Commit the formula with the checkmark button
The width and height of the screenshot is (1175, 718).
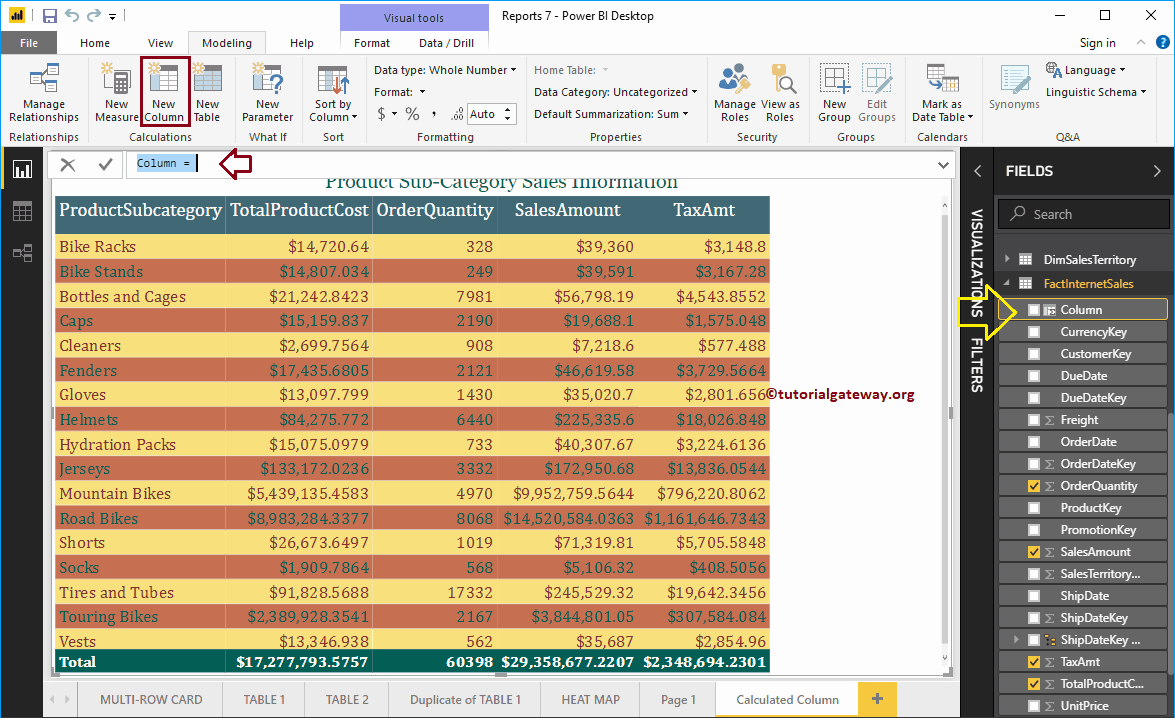pyautogui.click(x=107, y=163)
